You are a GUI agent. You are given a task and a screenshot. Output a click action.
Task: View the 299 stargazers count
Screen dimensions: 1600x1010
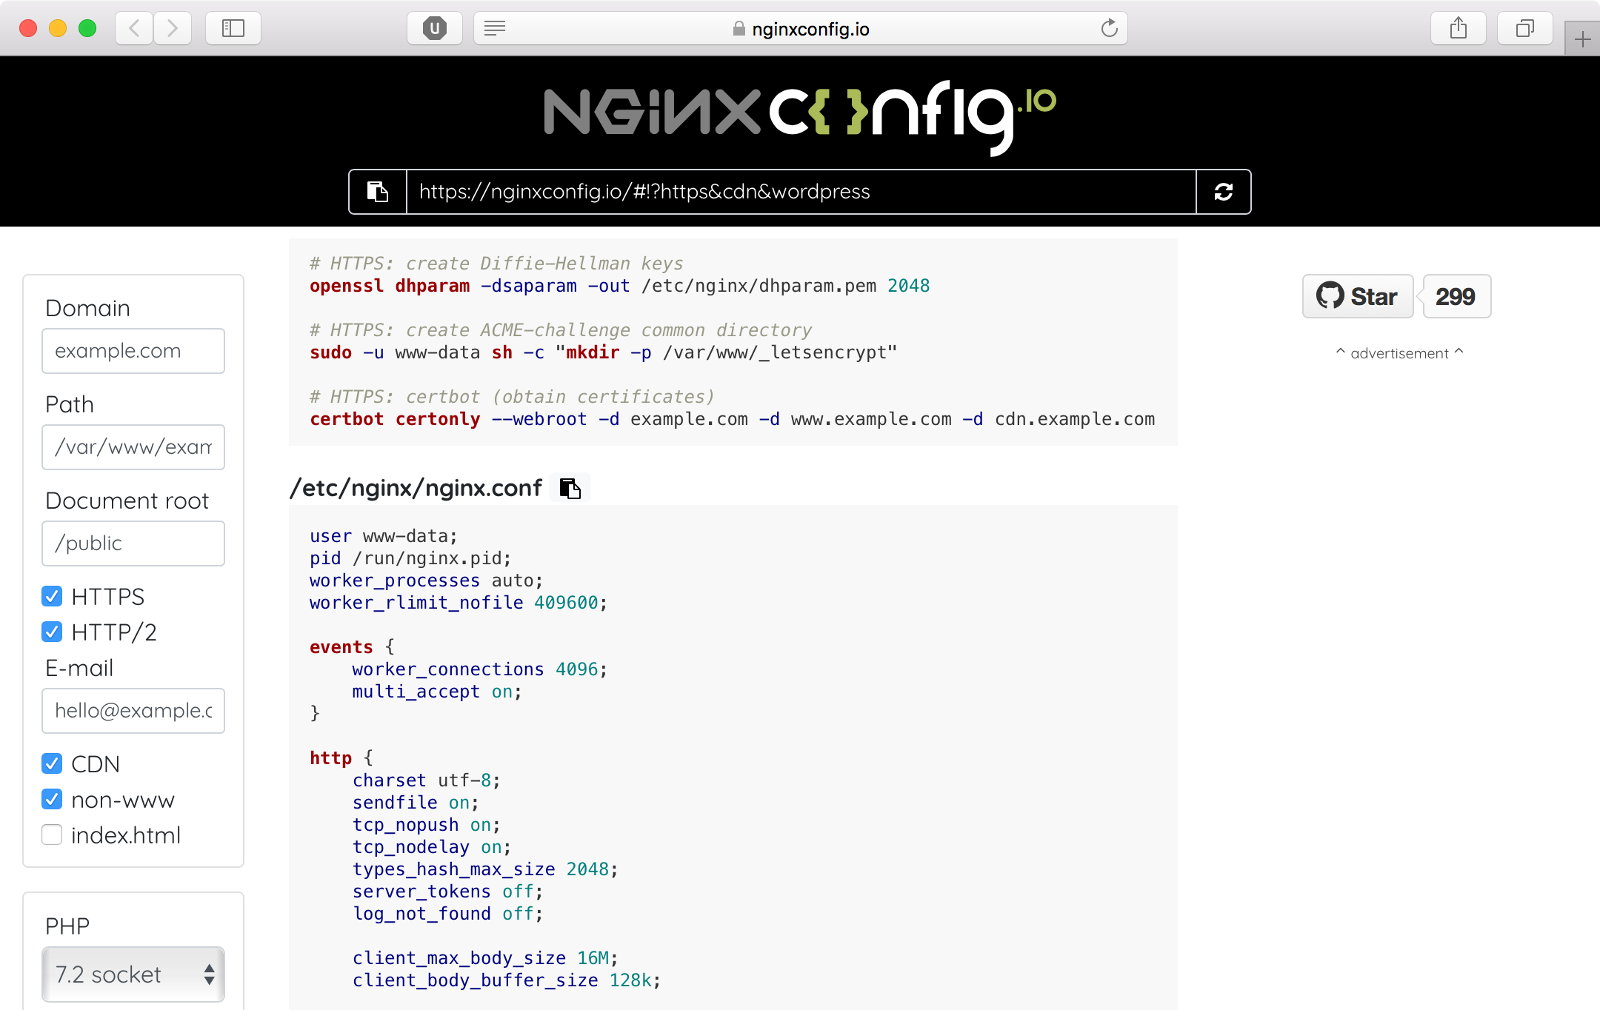(1456, 296)
